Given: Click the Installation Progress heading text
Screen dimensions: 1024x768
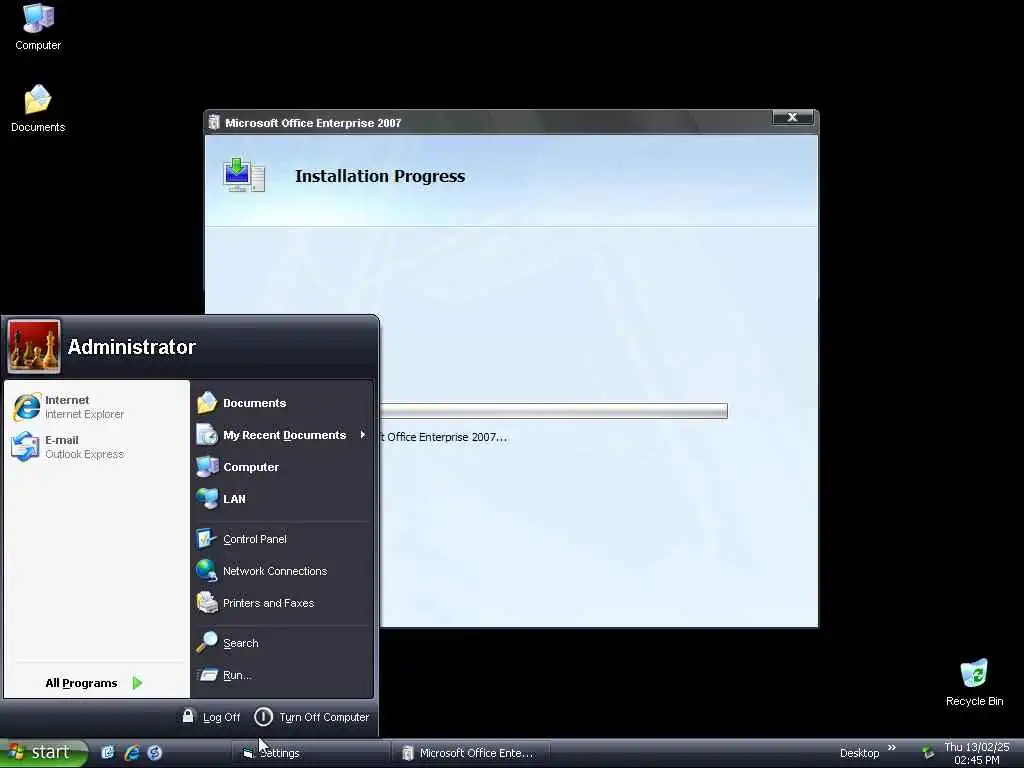Looking at the screenshot, I should click(380, 176).
